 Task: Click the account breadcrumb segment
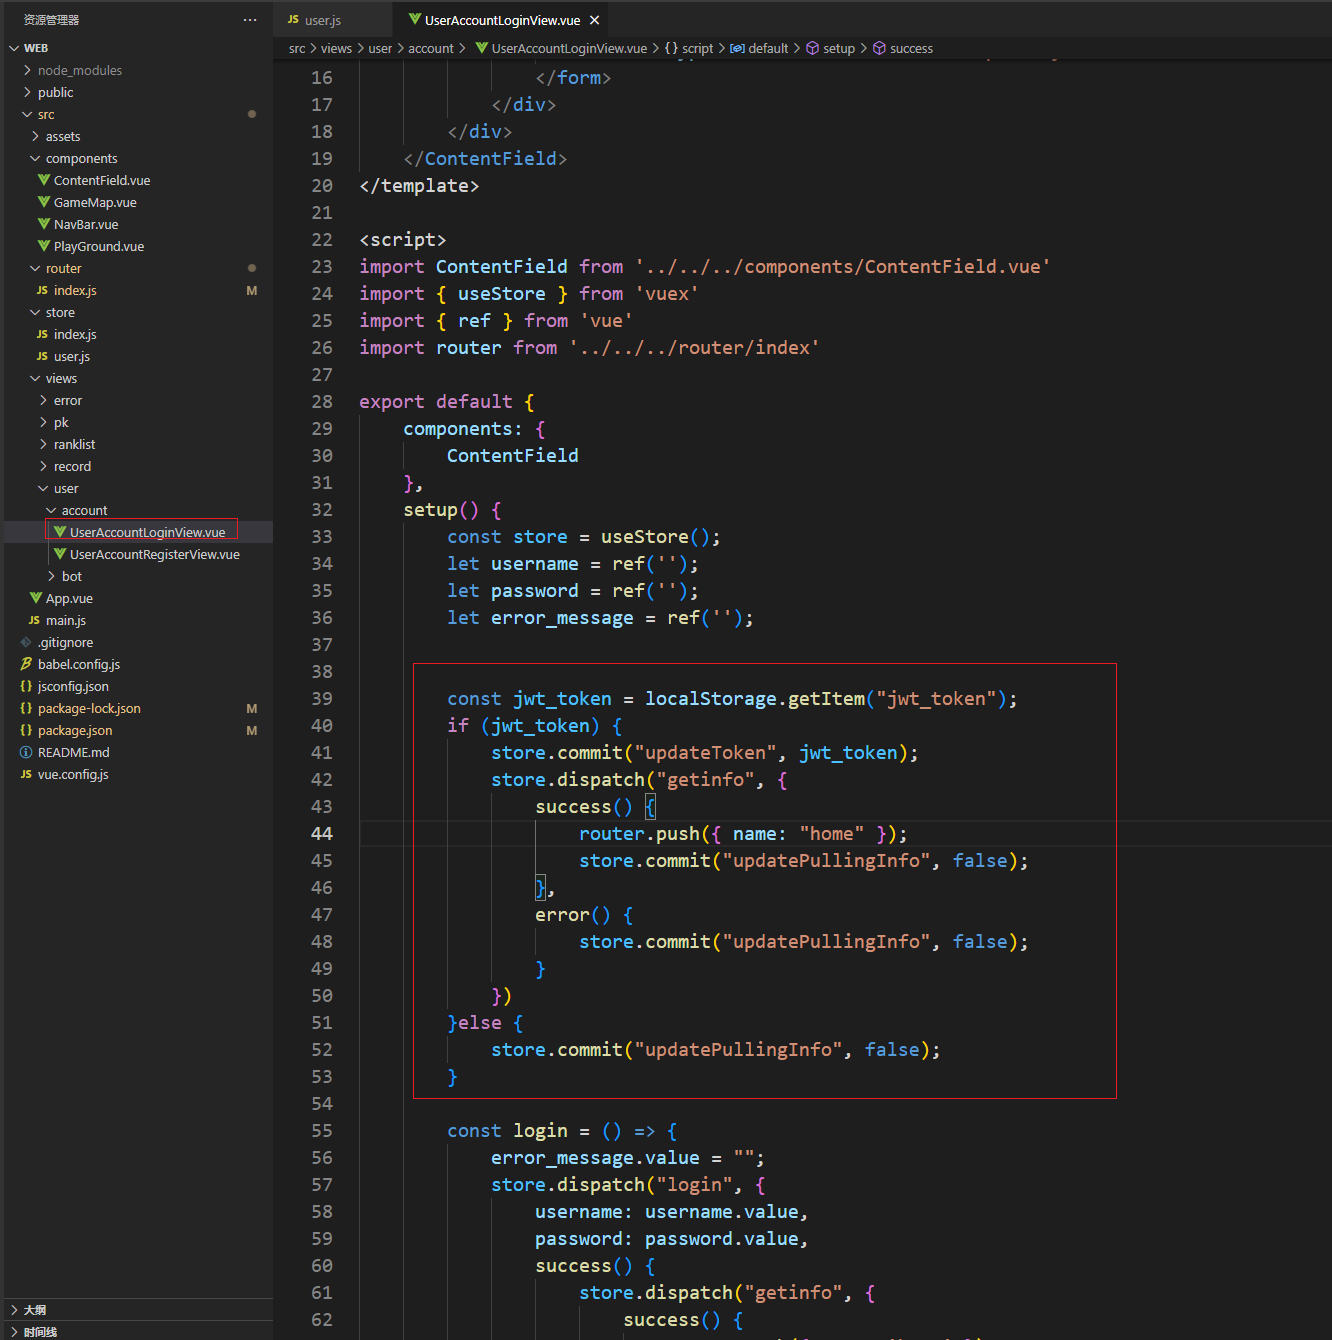431,48
